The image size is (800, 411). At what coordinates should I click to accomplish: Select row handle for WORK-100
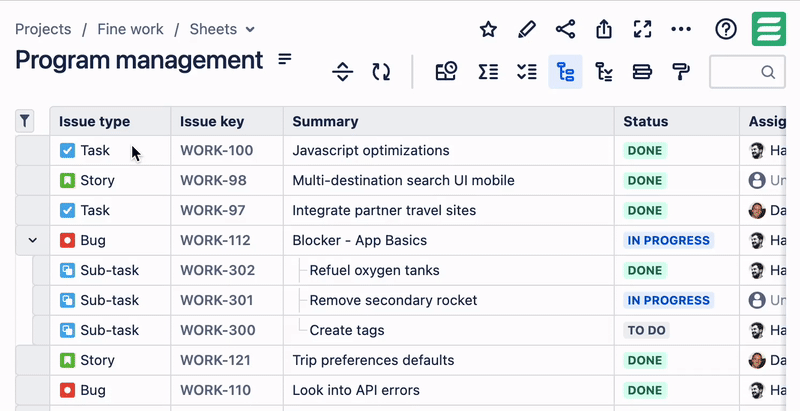(33, 150)
